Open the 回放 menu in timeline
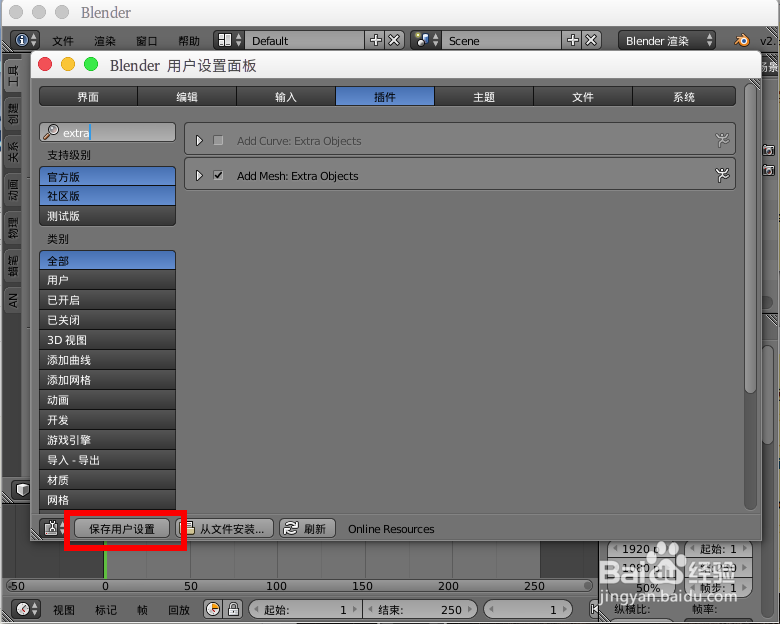This screenshot has height=624, width=780. click(179, 610)
